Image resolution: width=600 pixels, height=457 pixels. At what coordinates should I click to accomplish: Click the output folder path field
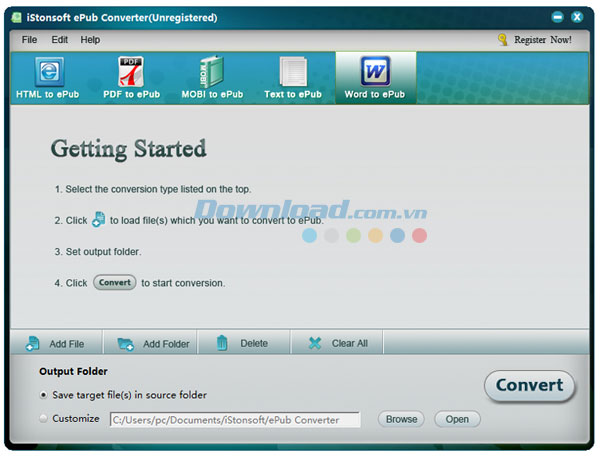pyautogui.click(x=235, y=420)
